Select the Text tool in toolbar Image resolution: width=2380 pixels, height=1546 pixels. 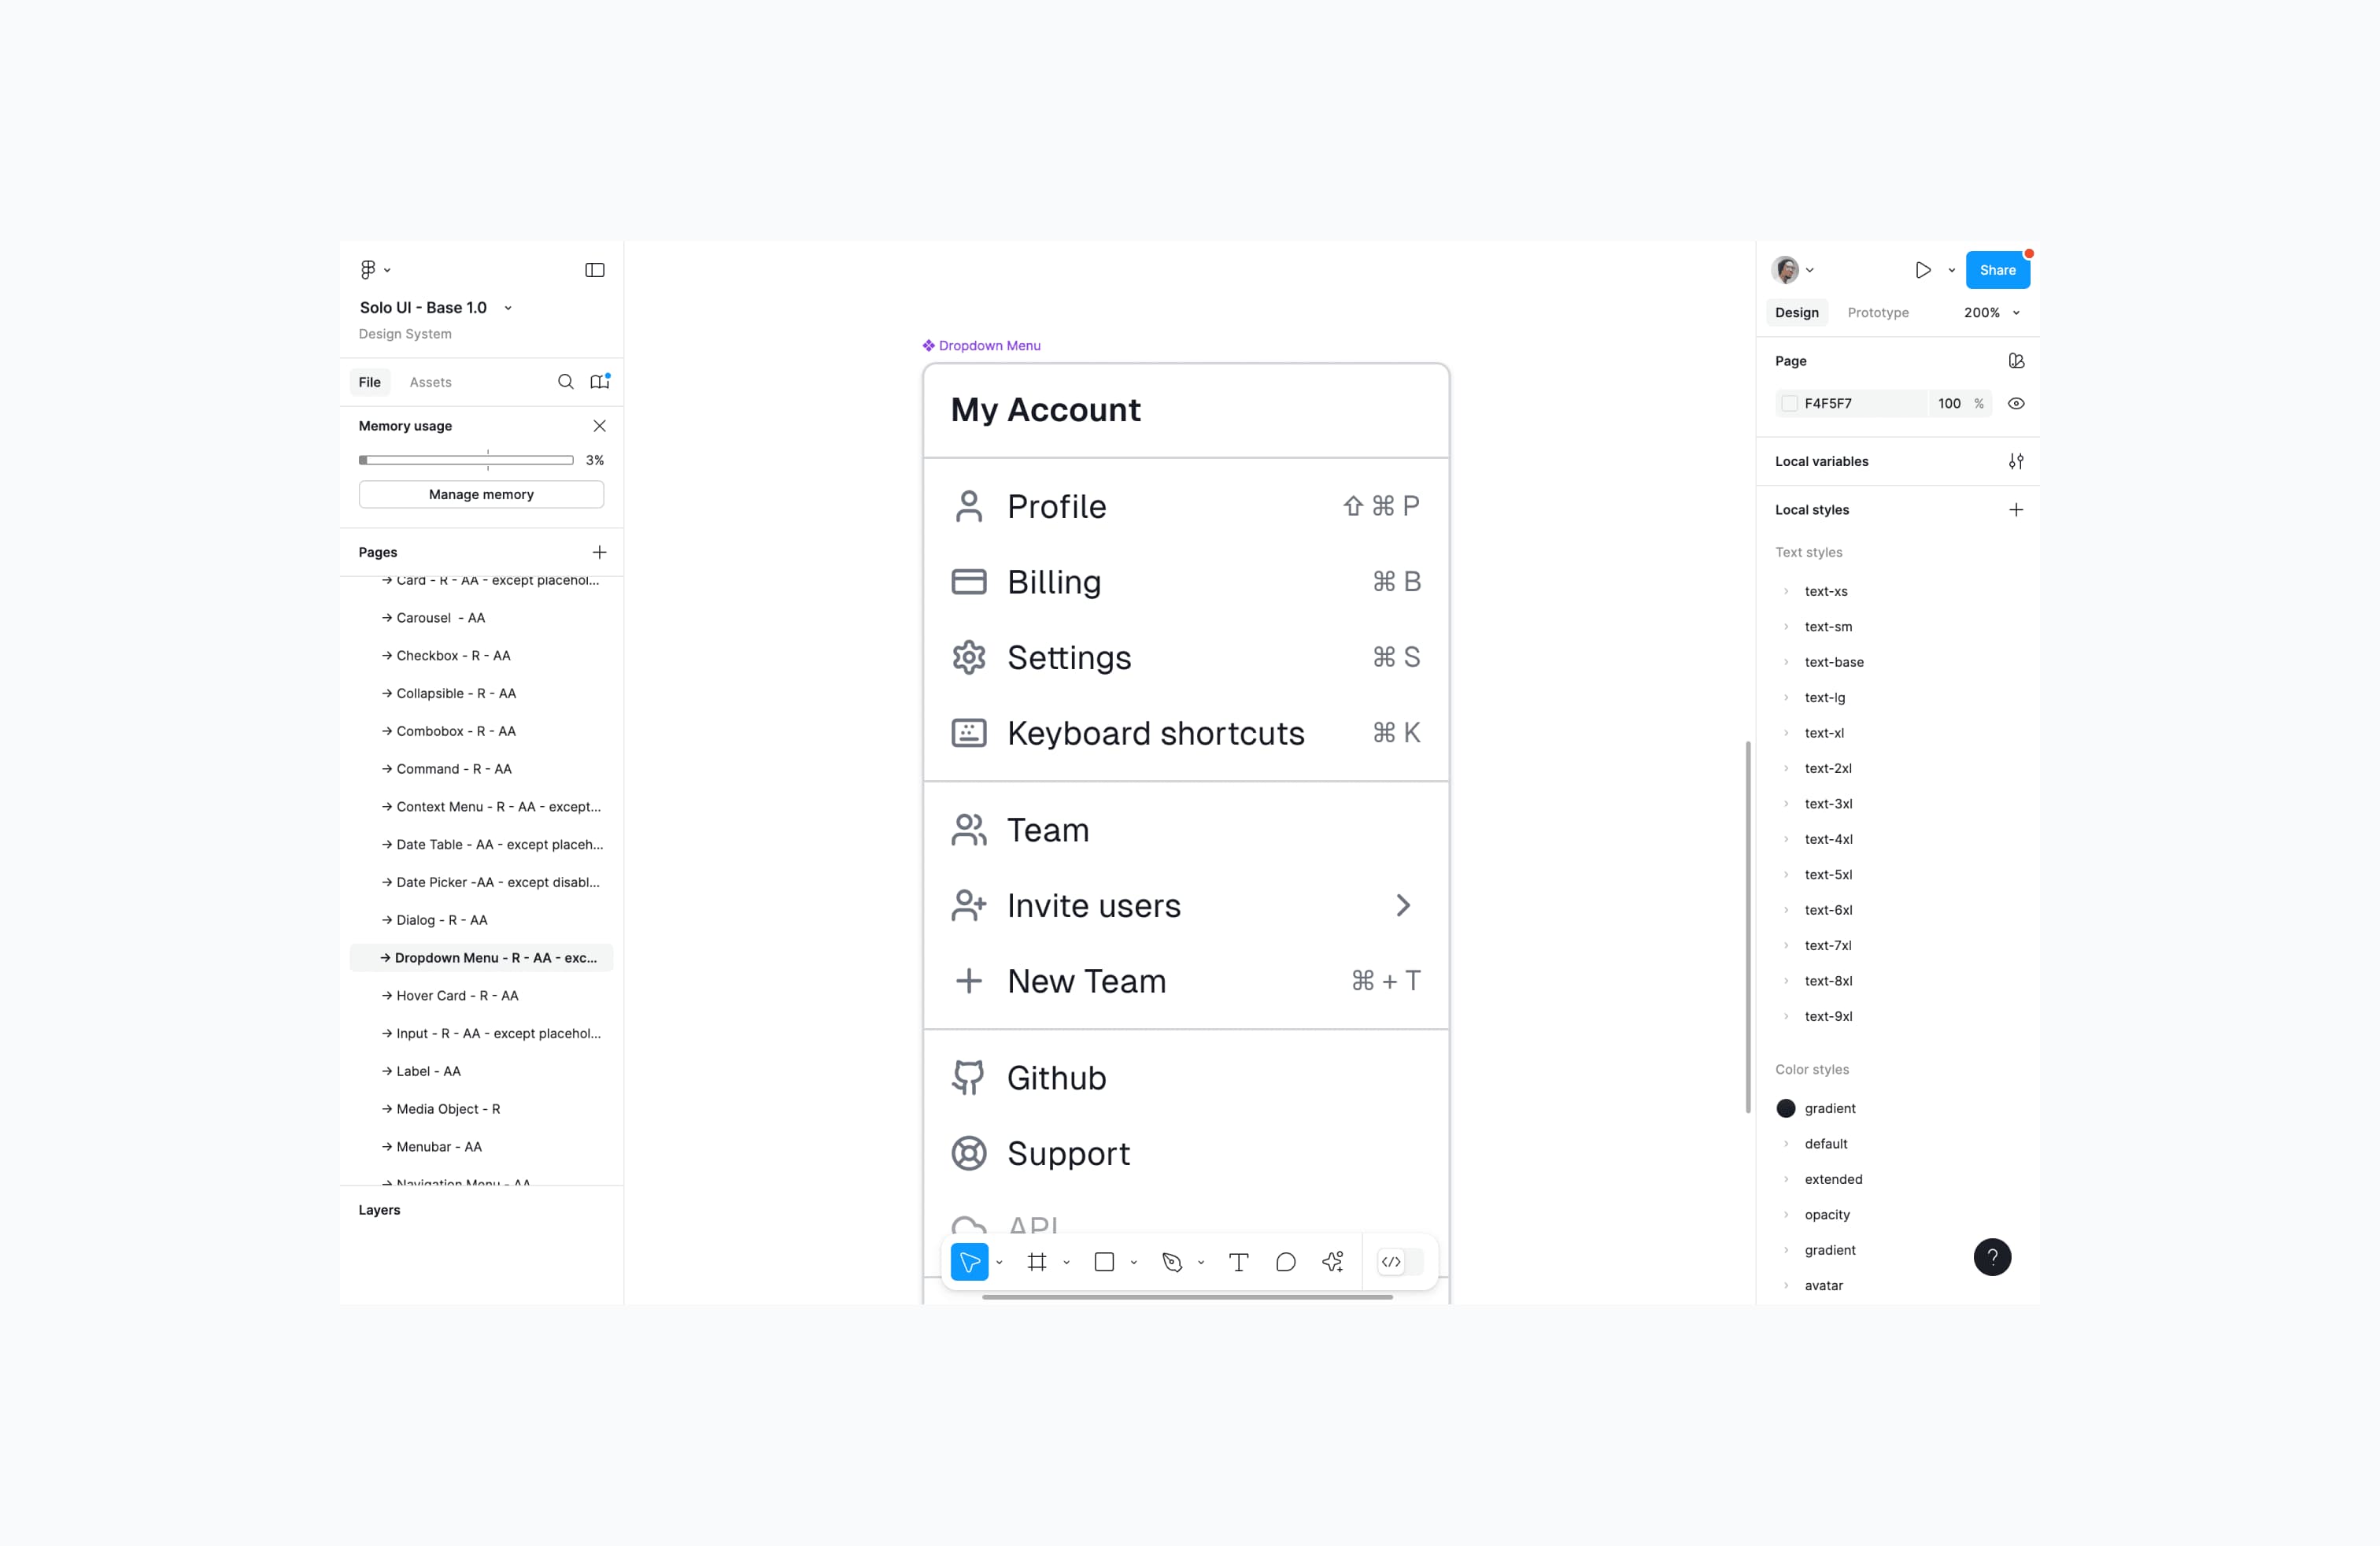1238,1262
